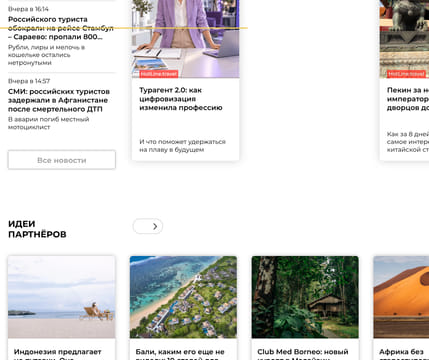Click the red HotLine.travel tag on Пекин card
Screen dimensions: 429x360
click(x=406, y=74)
